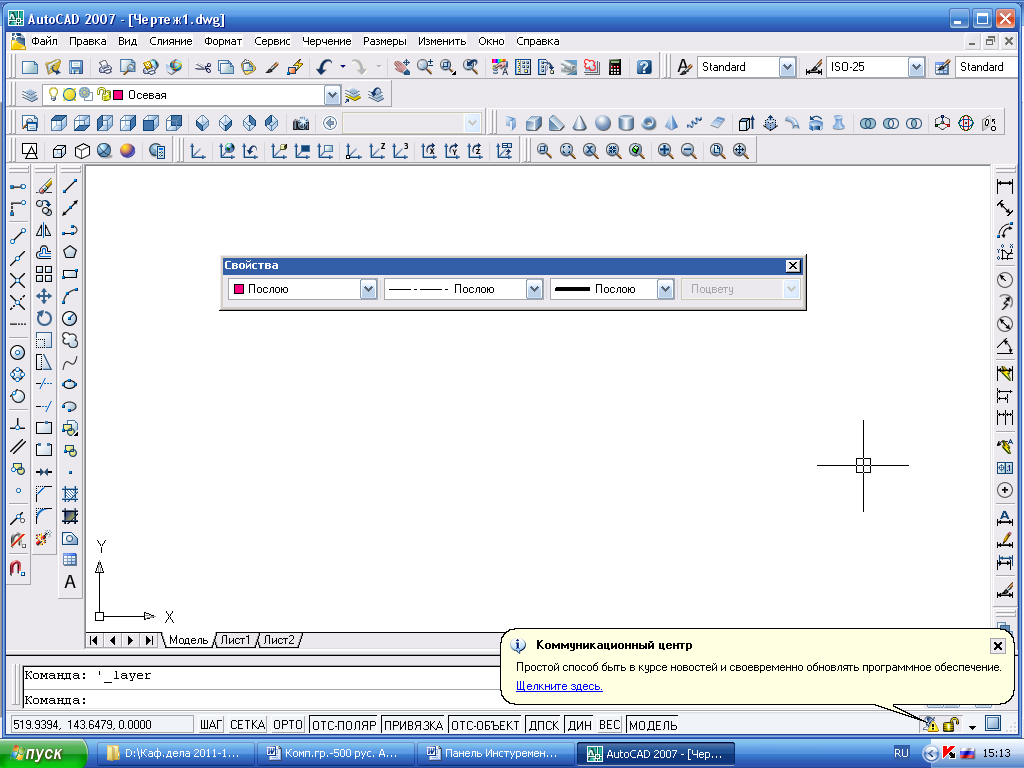Open the Файл menu
Image resolution: width=1024 pixels, height=768 pixels.
(x=44, y=41)
